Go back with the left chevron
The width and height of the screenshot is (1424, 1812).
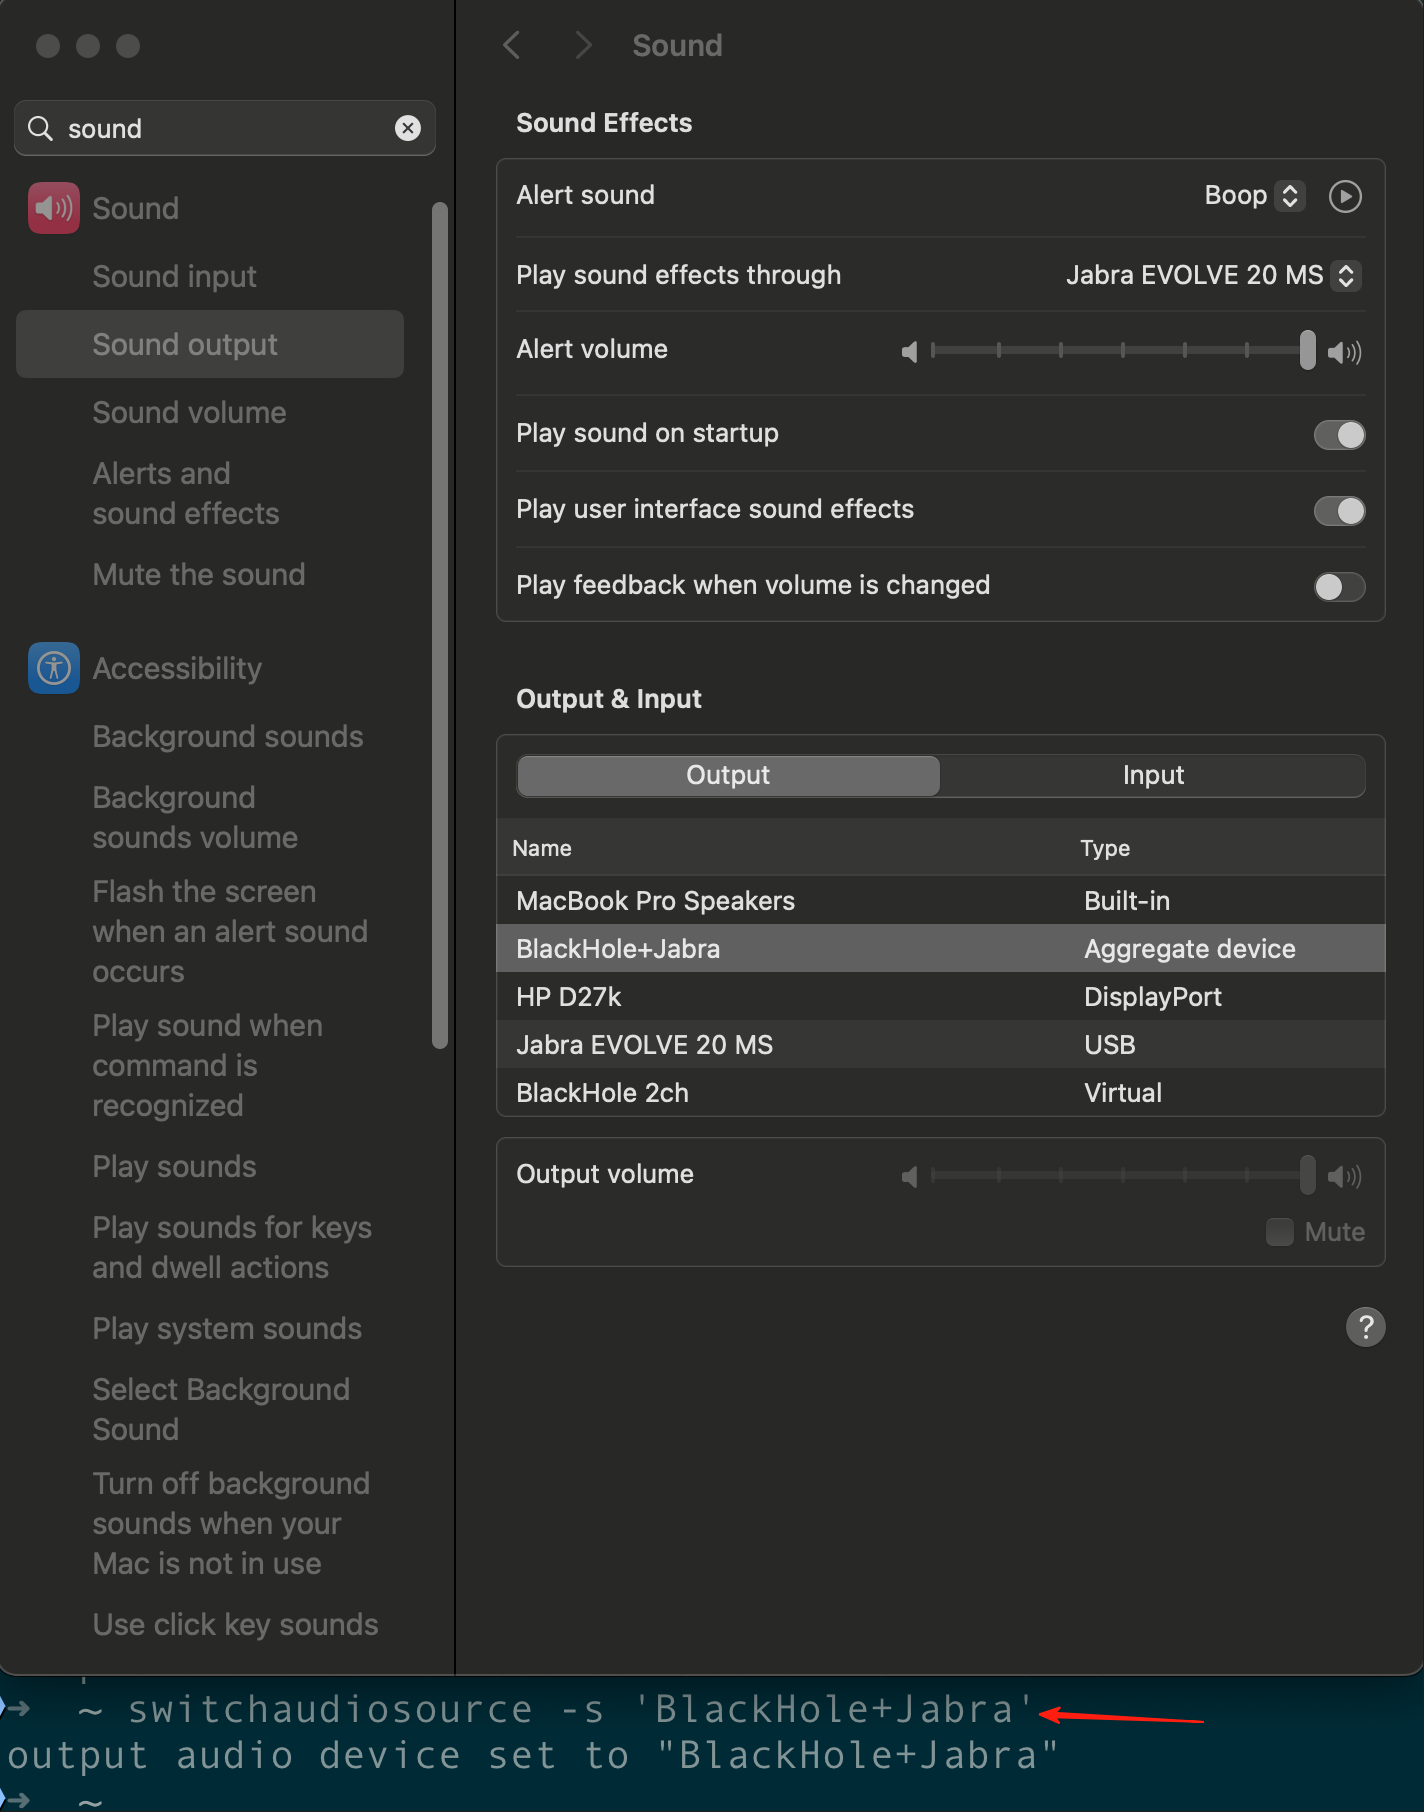pyautogui.click(x=512, y=45)
